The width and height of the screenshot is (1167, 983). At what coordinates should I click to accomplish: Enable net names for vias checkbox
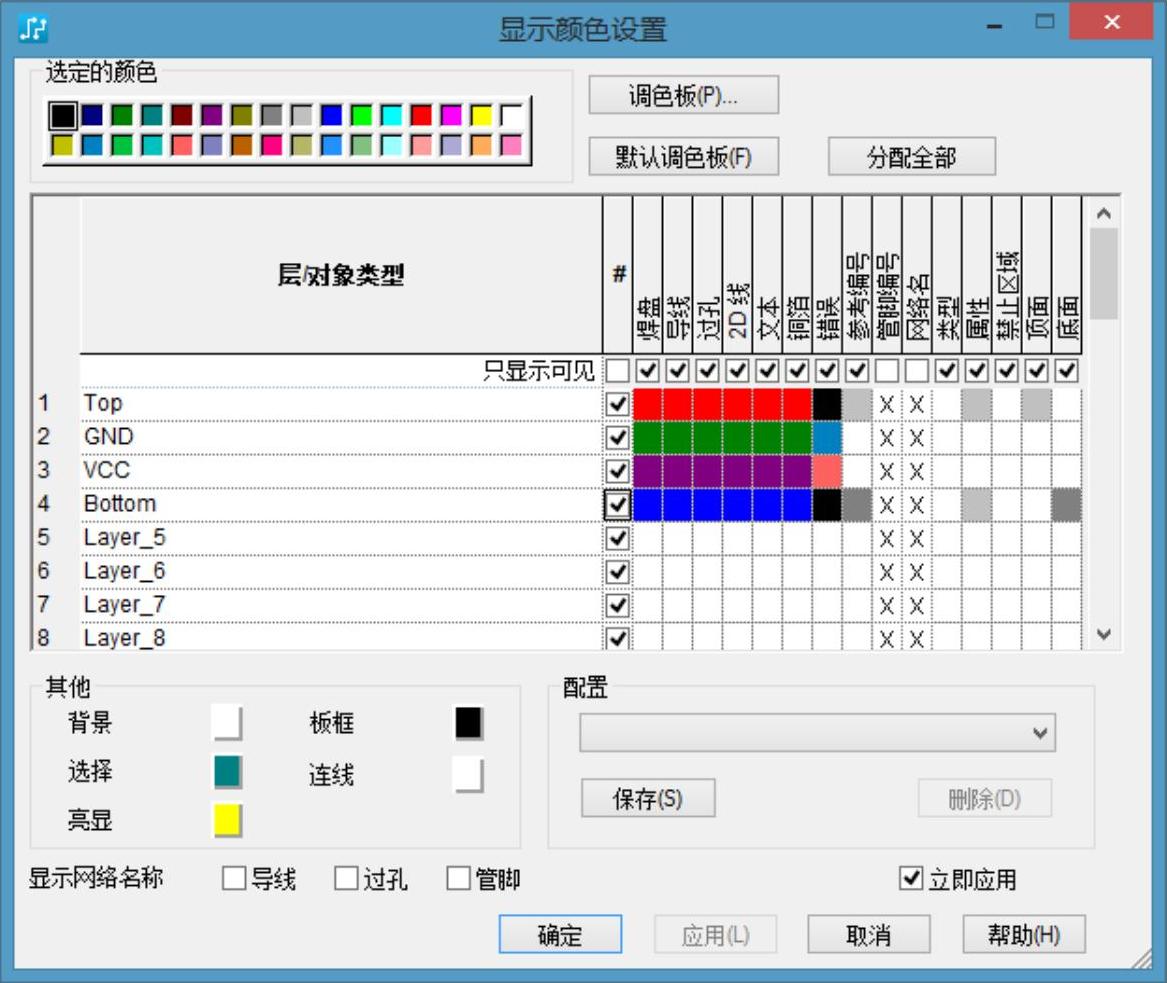click(346, 879)
